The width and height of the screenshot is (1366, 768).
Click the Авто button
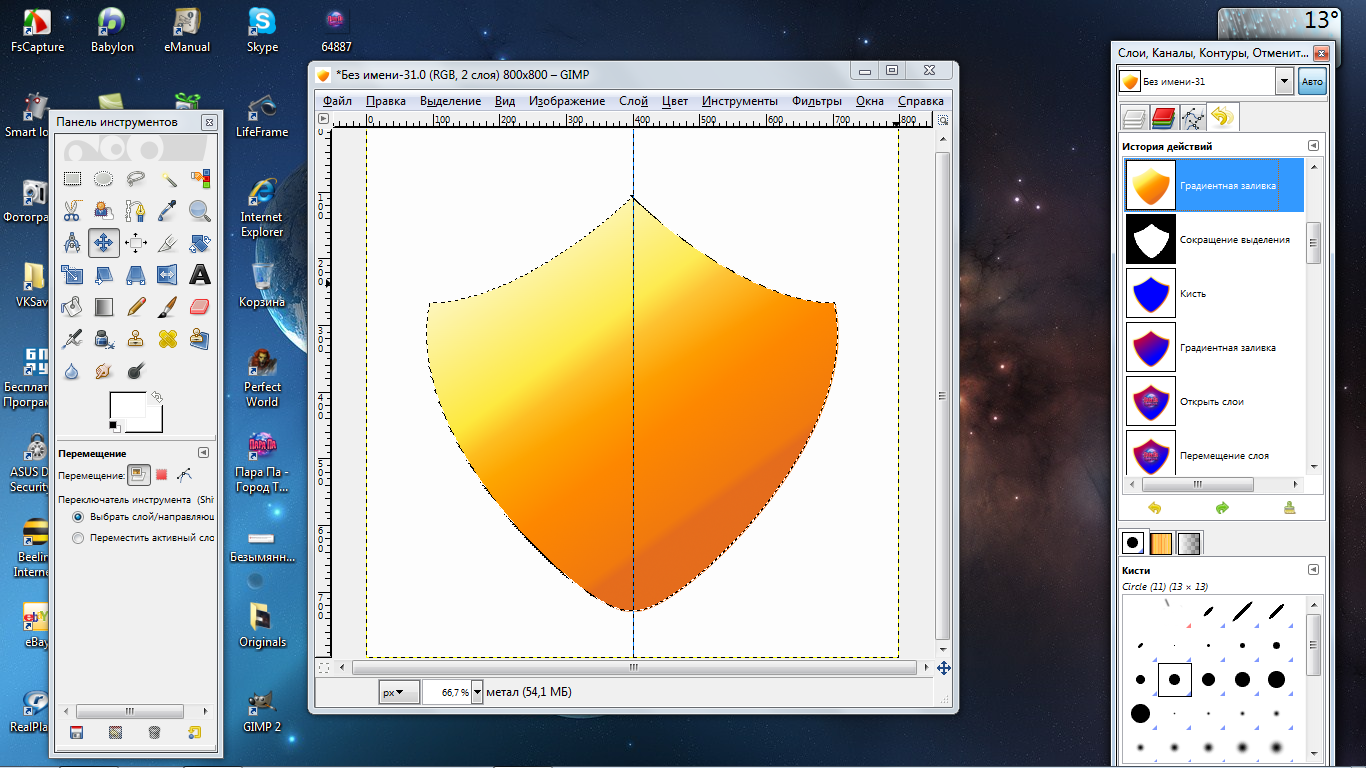[x=1311, y=82]
